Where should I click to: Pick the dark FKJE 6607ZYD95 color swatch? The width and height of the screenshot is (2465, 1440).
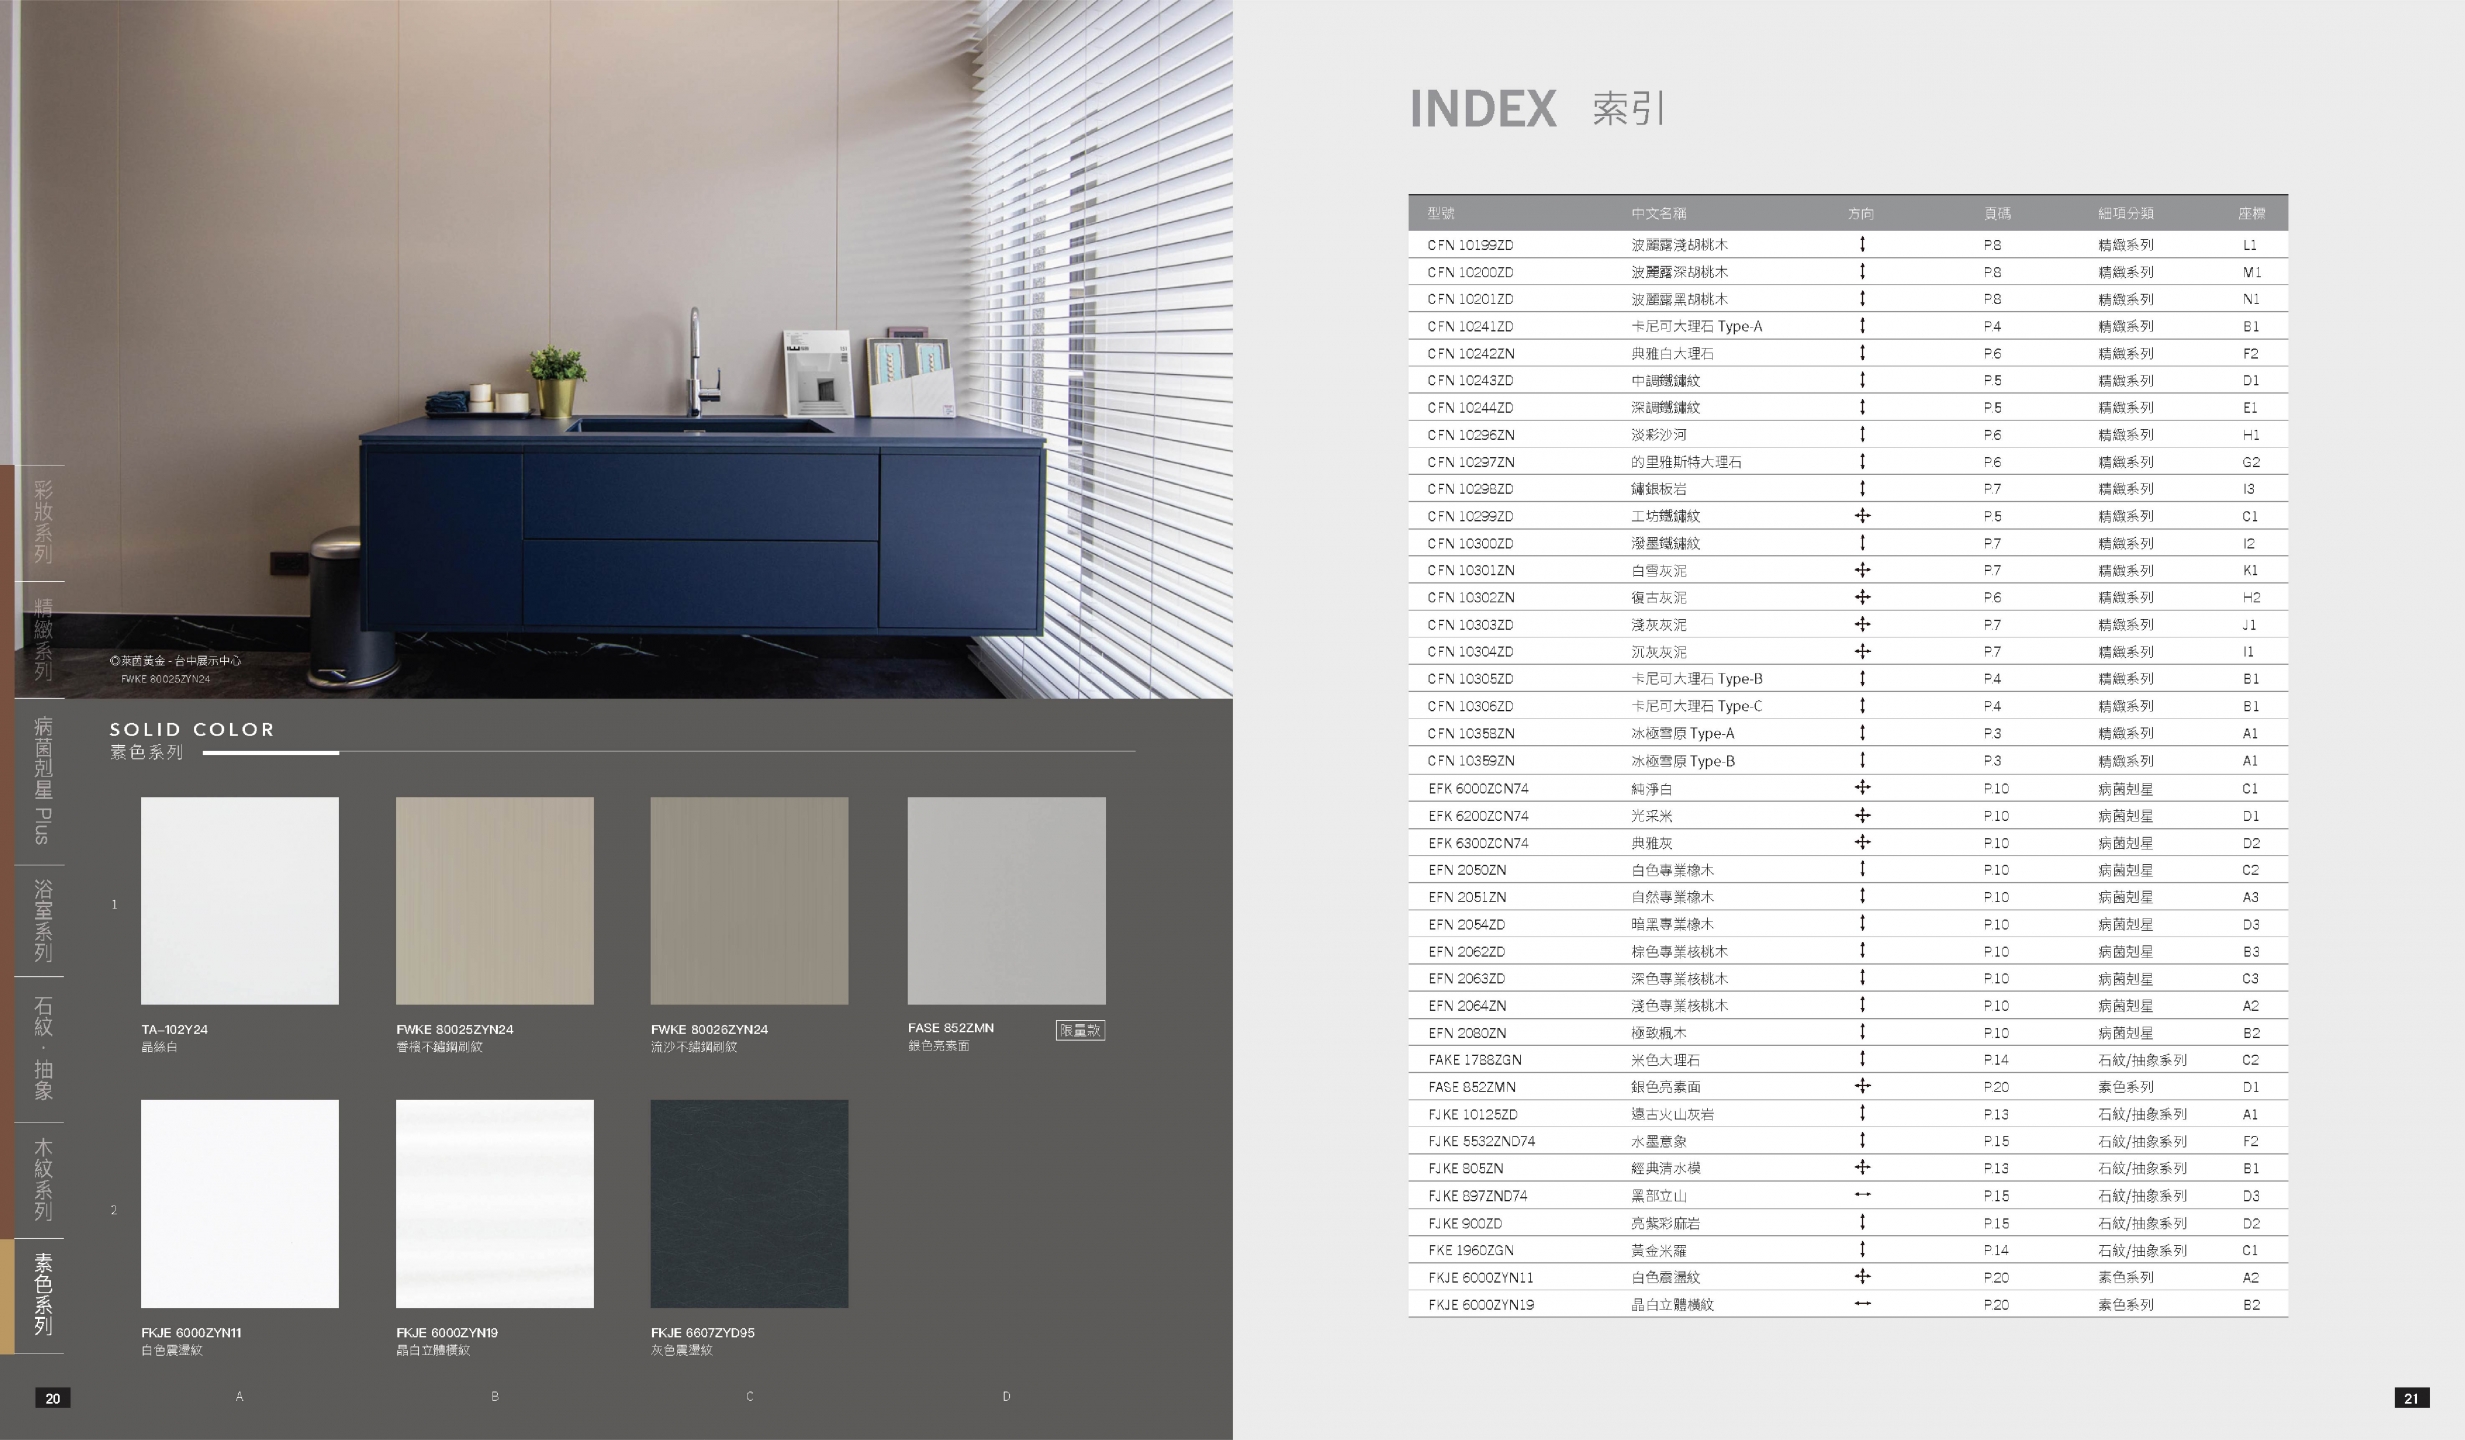pyautogui.click(x=749, y=1203)
